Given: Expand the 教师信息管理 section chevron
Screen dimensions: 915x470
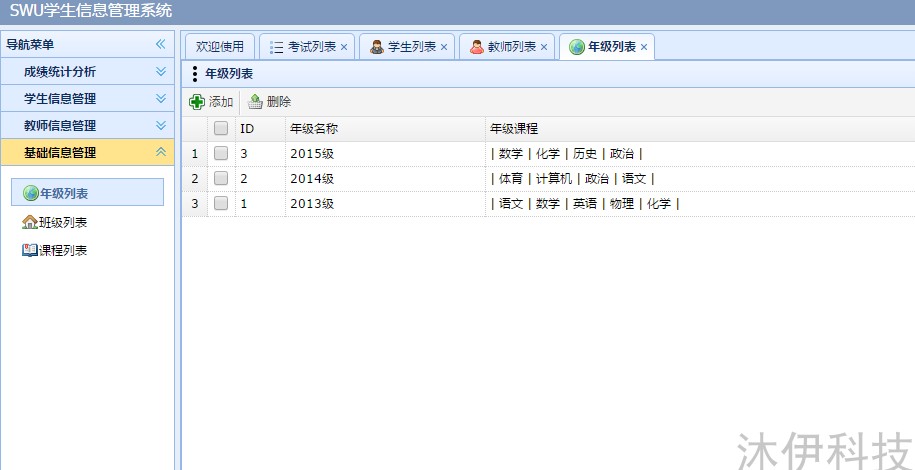Looking at the screenshot, I should pyautogui.click(x=161, y=125).
